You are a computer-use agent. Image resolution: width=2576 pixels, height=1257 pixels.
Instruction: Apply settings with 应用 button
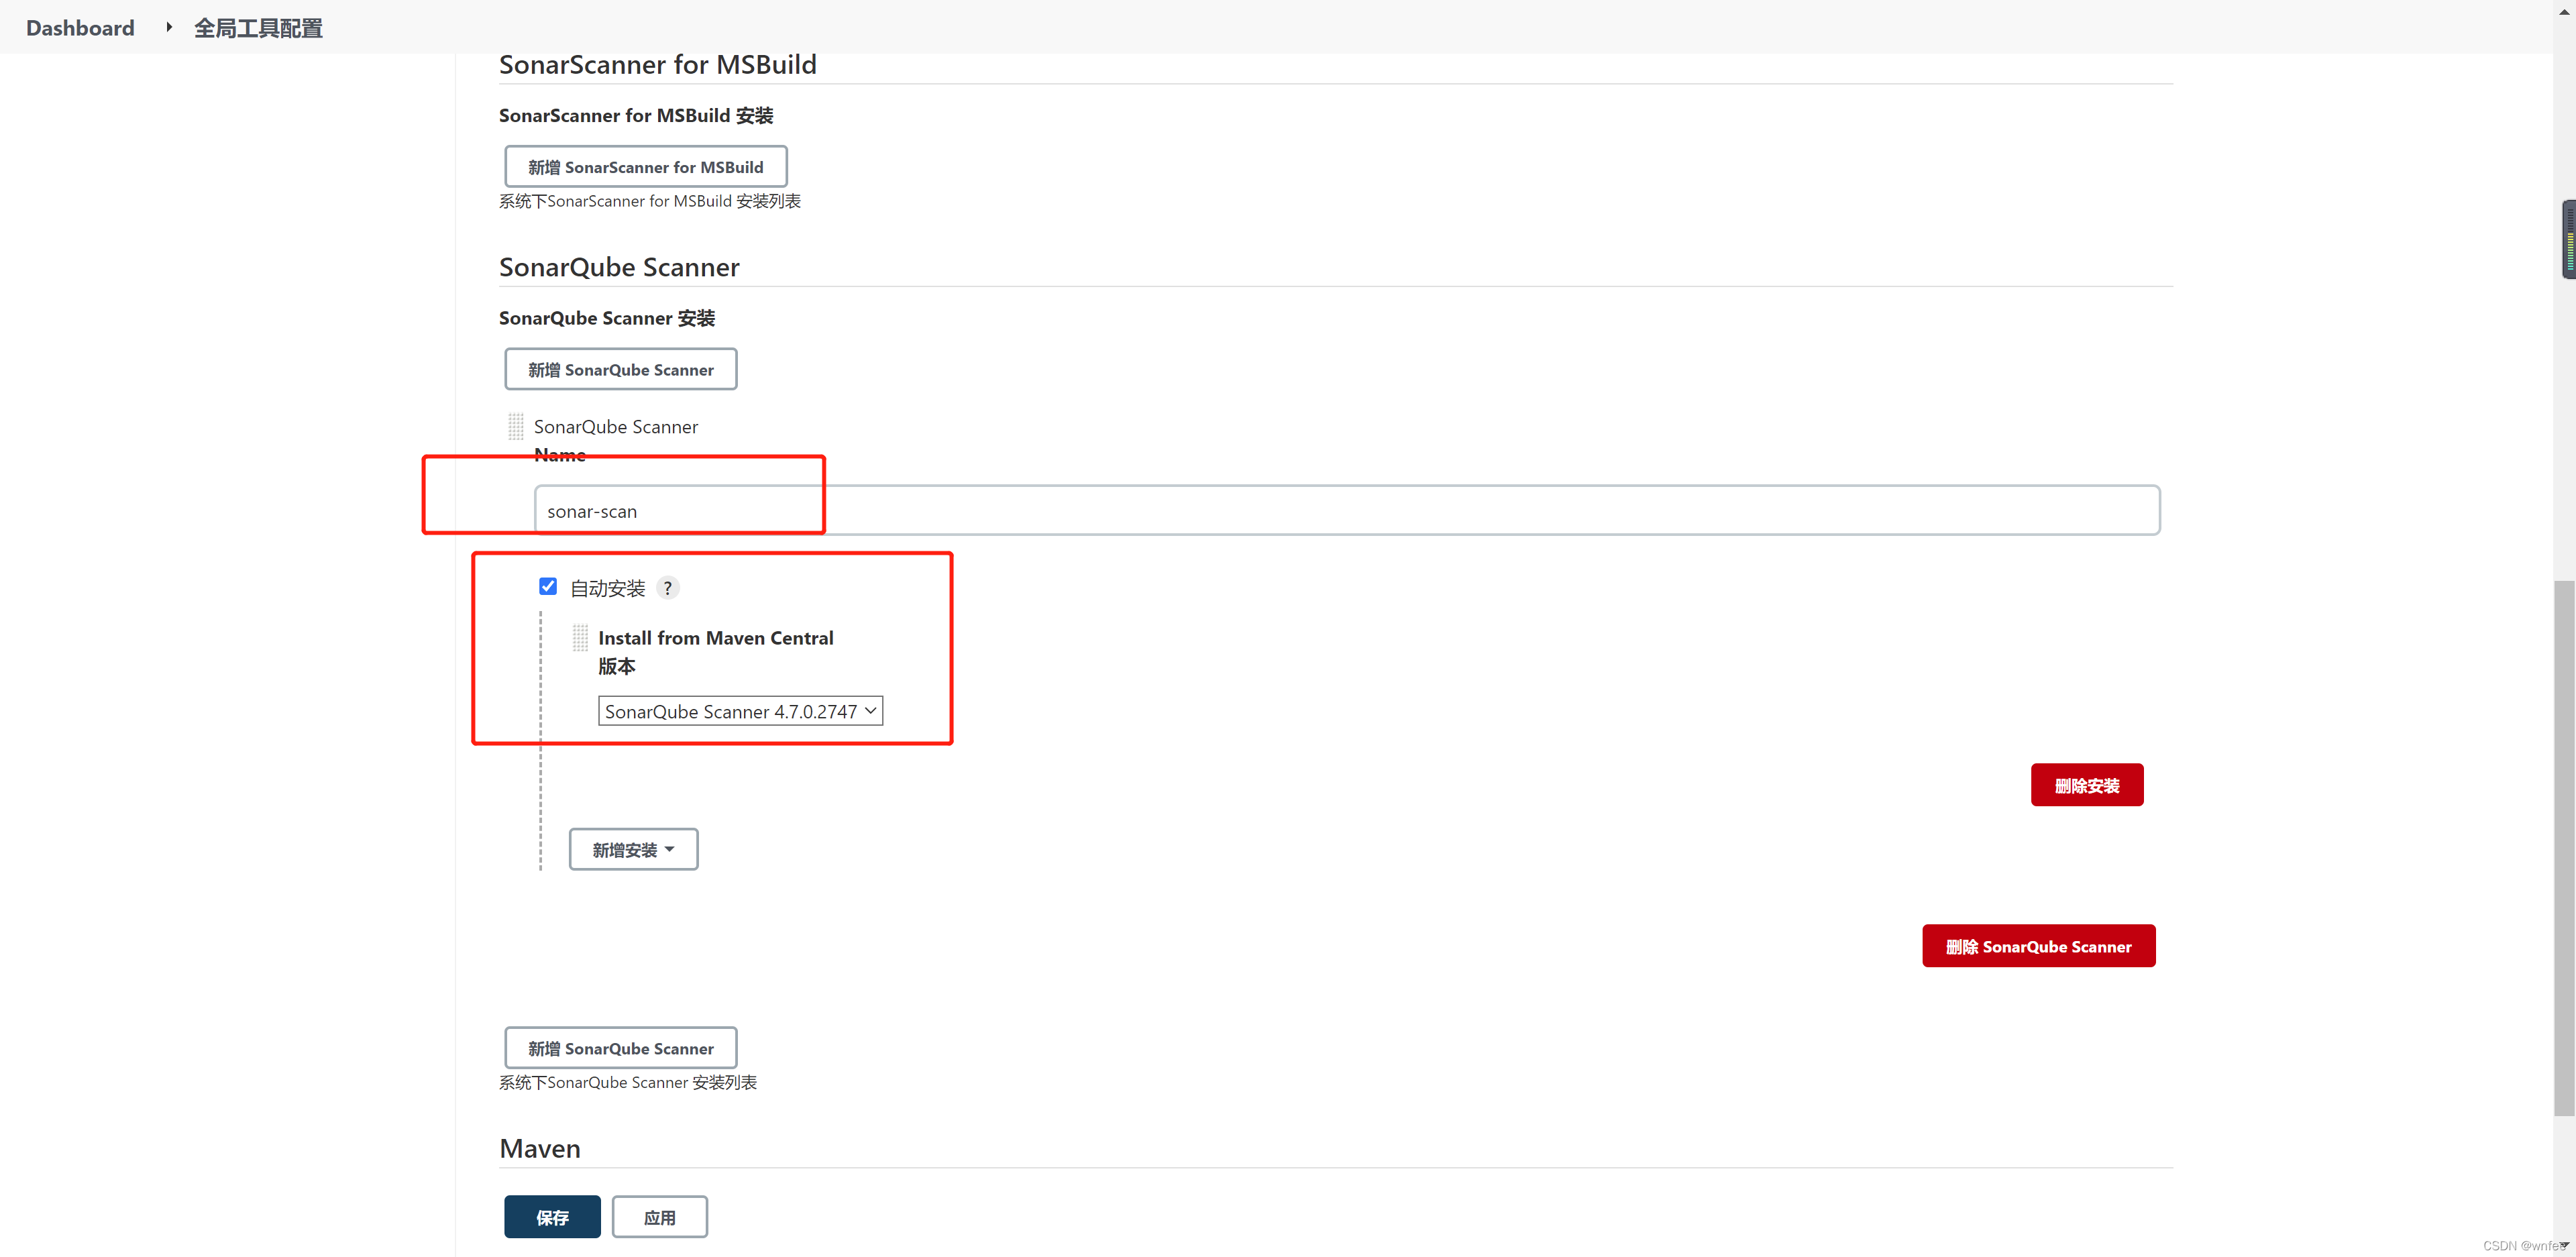[659, 1217]
